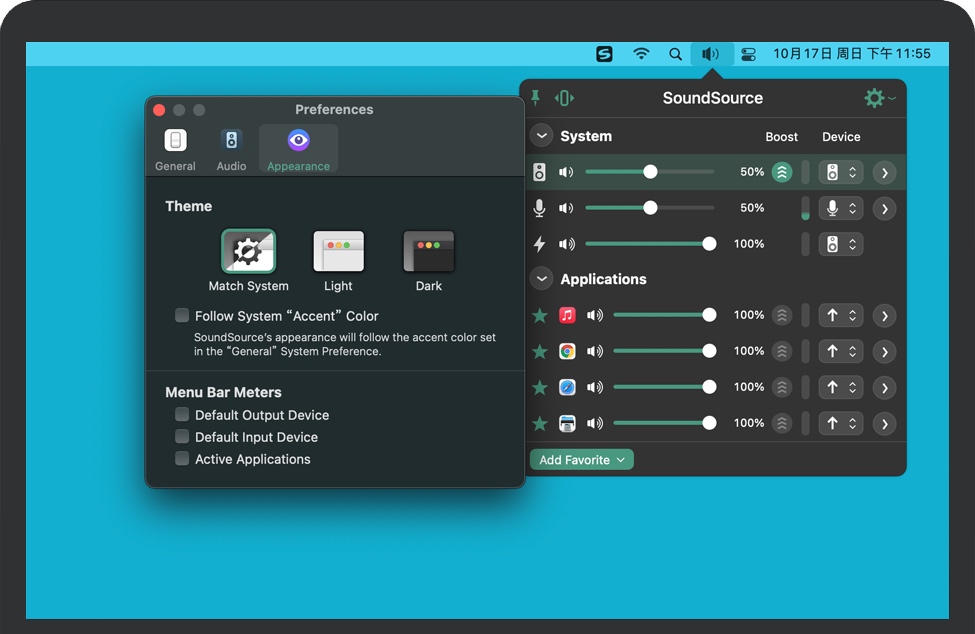
Task: Enable Active Applications menu bar meter
Action: [x=182, y=459]
